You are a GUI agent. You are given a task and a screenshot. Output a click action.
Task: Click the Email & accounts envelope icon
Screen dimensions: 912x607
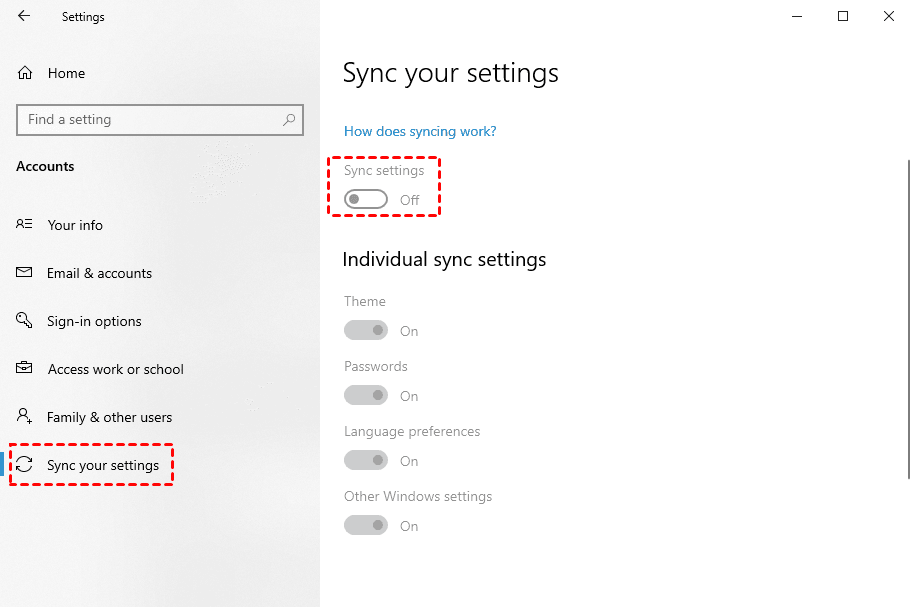(x=25, y=273)
